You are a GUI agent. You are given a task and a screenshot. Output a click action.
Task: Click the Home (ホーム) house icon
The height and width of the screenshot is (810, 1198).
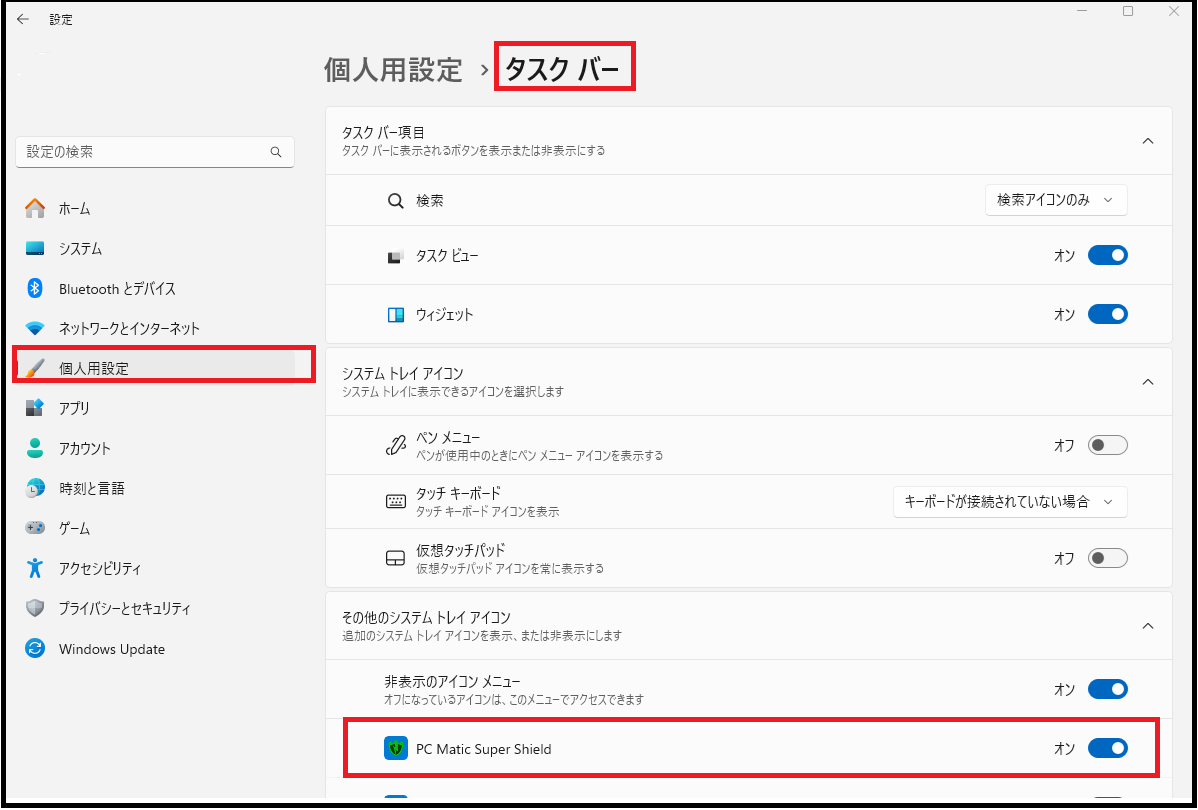pos(35,208)
